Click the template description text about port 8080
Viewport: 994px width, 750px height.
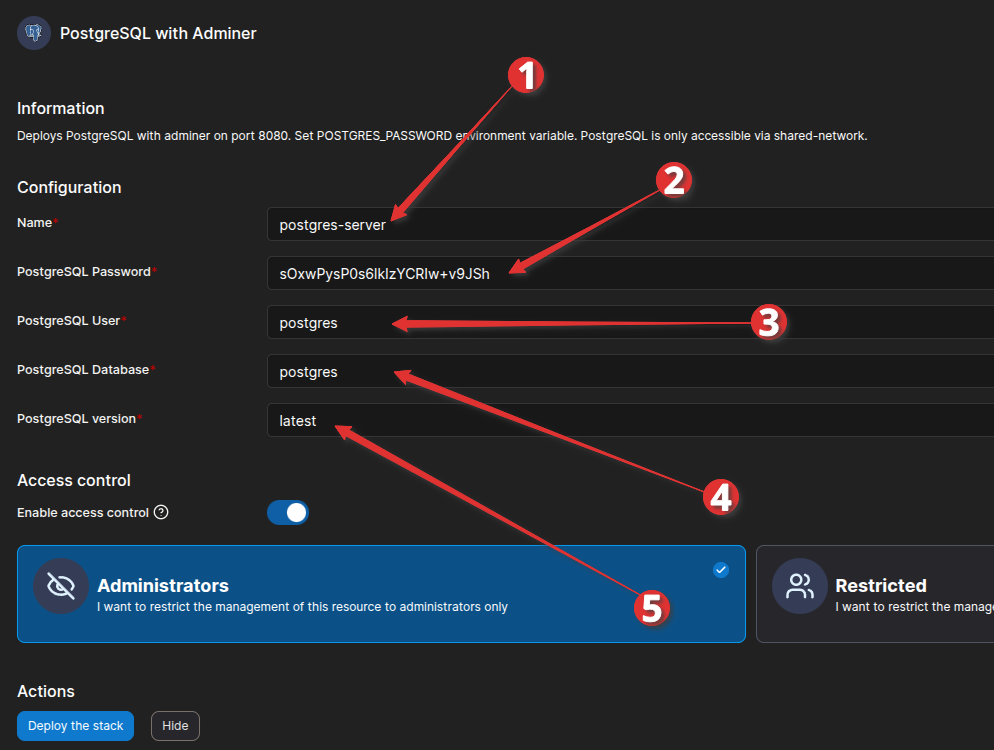[x=442, y=136]
